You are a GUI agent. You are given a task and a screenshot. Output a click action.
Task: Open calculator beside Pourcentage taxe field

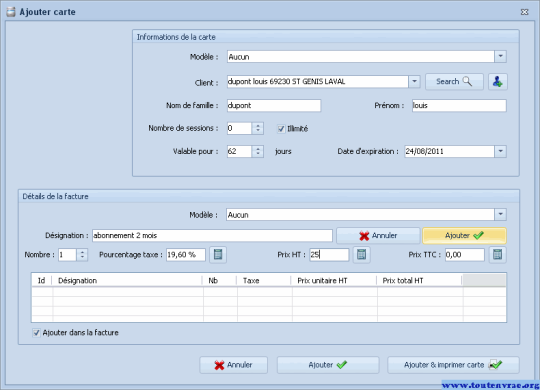(218, 255)
